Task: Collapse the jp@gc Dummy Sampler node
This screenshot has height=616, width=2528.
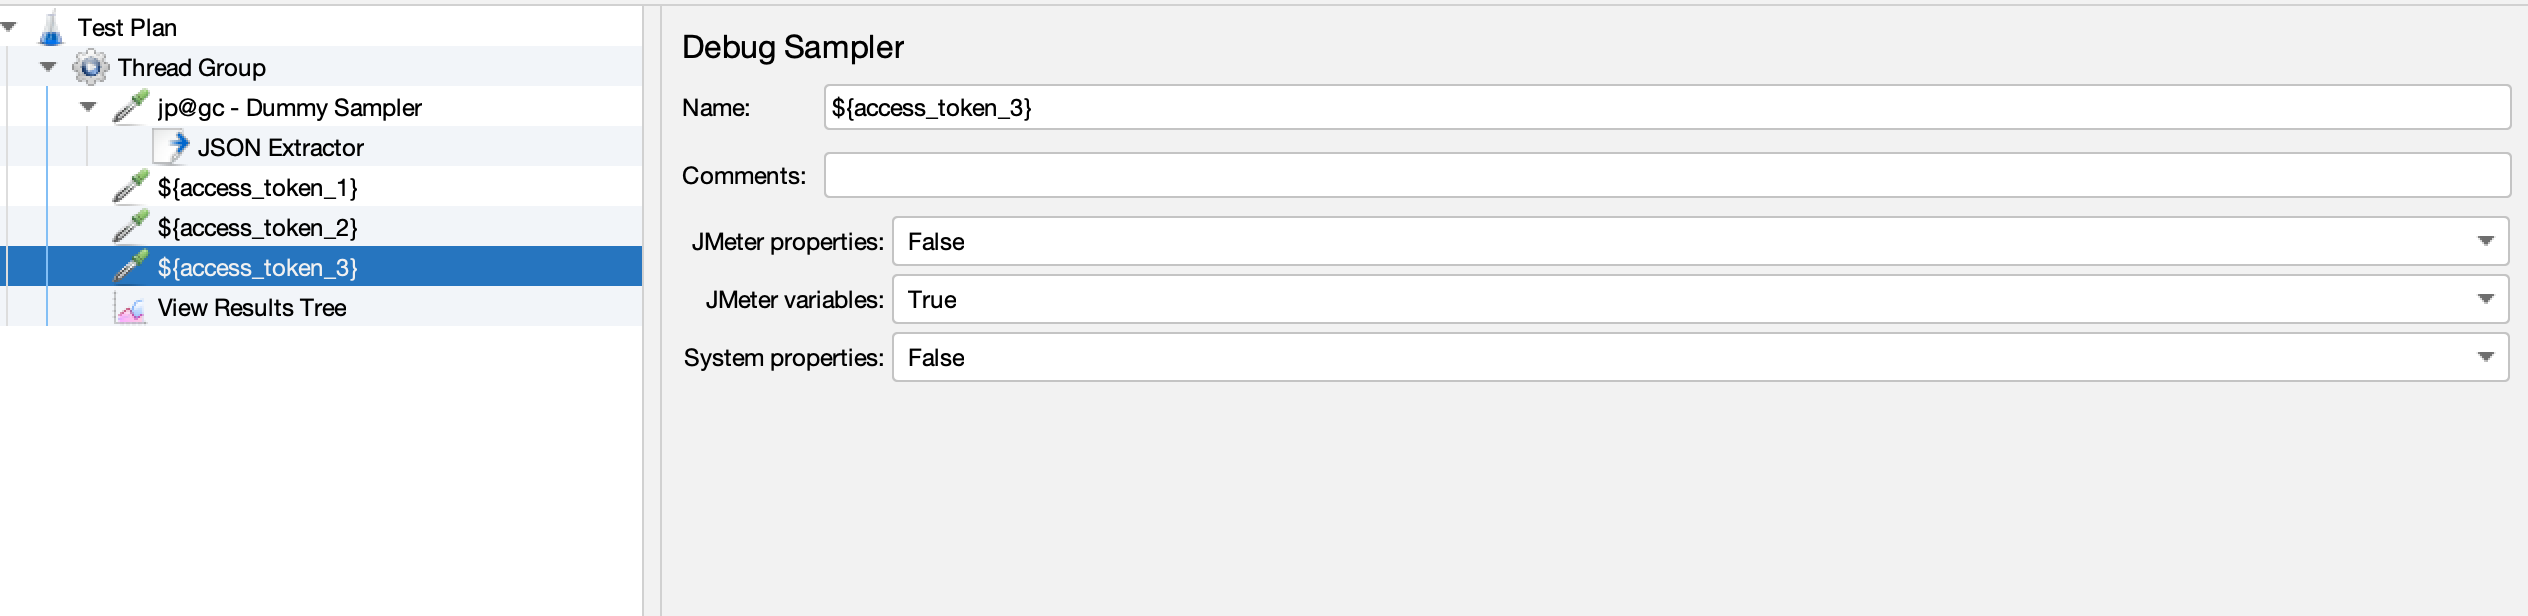Action: (88, 107)
